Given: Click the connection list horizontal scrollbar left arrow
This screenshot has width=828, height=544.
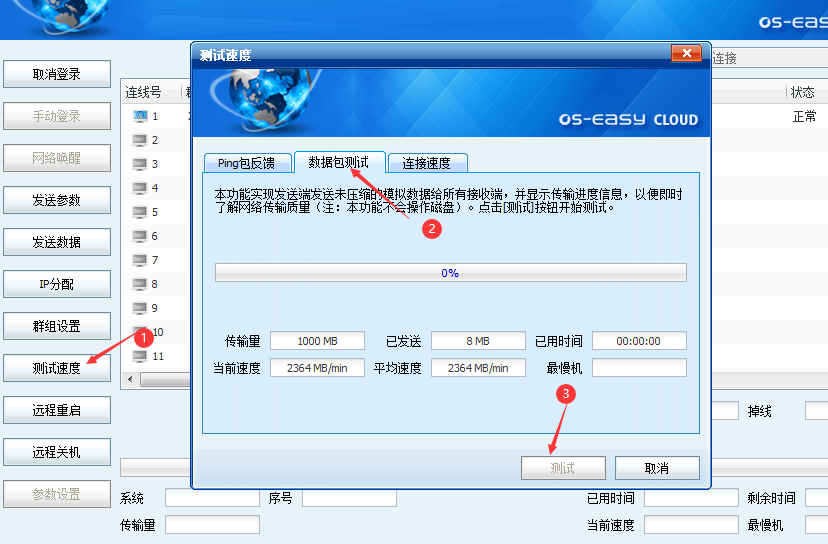Looking at the screenshot, I should 129,380.
